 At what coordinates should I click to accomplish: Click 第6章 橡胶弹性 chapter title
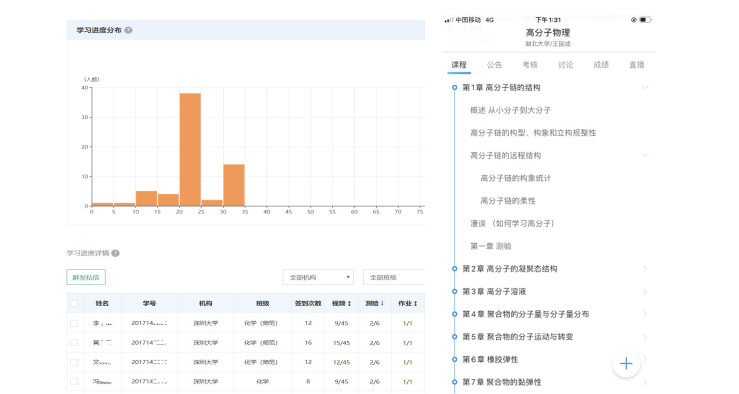[x=490, y=359]
